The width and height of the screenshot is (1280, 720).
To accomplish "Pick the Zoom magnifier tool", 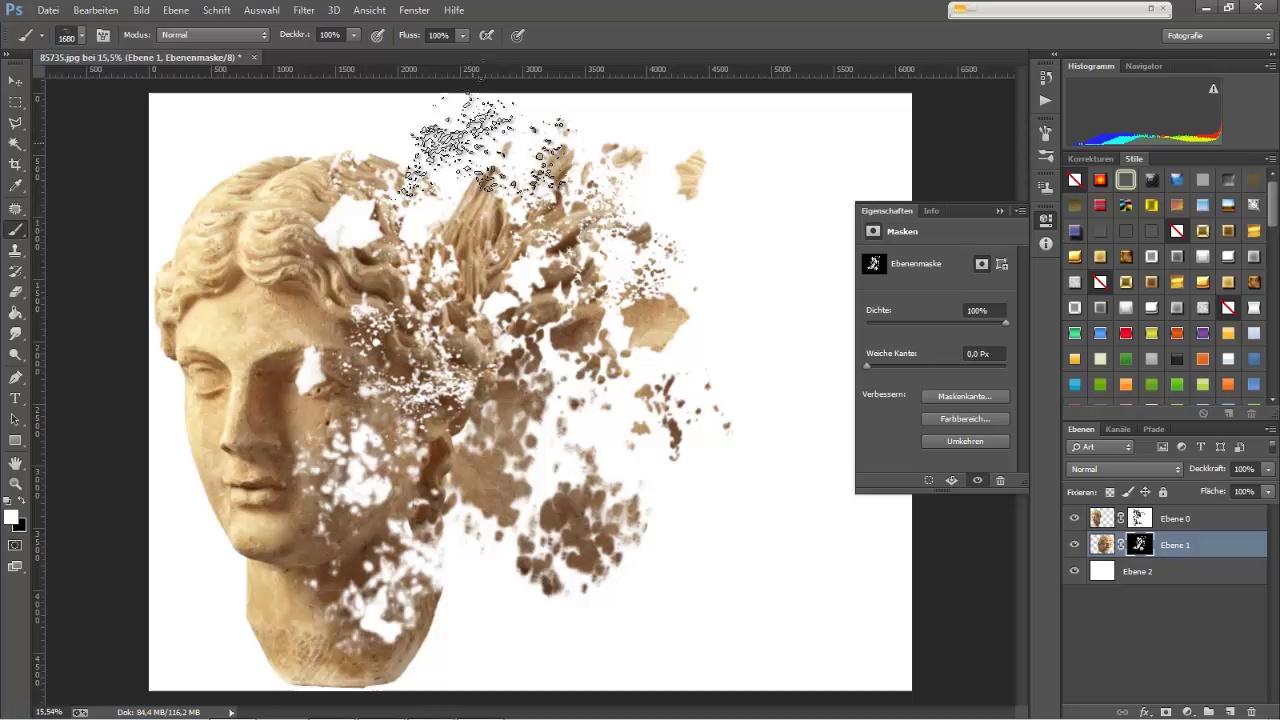I will coord(15,484).
